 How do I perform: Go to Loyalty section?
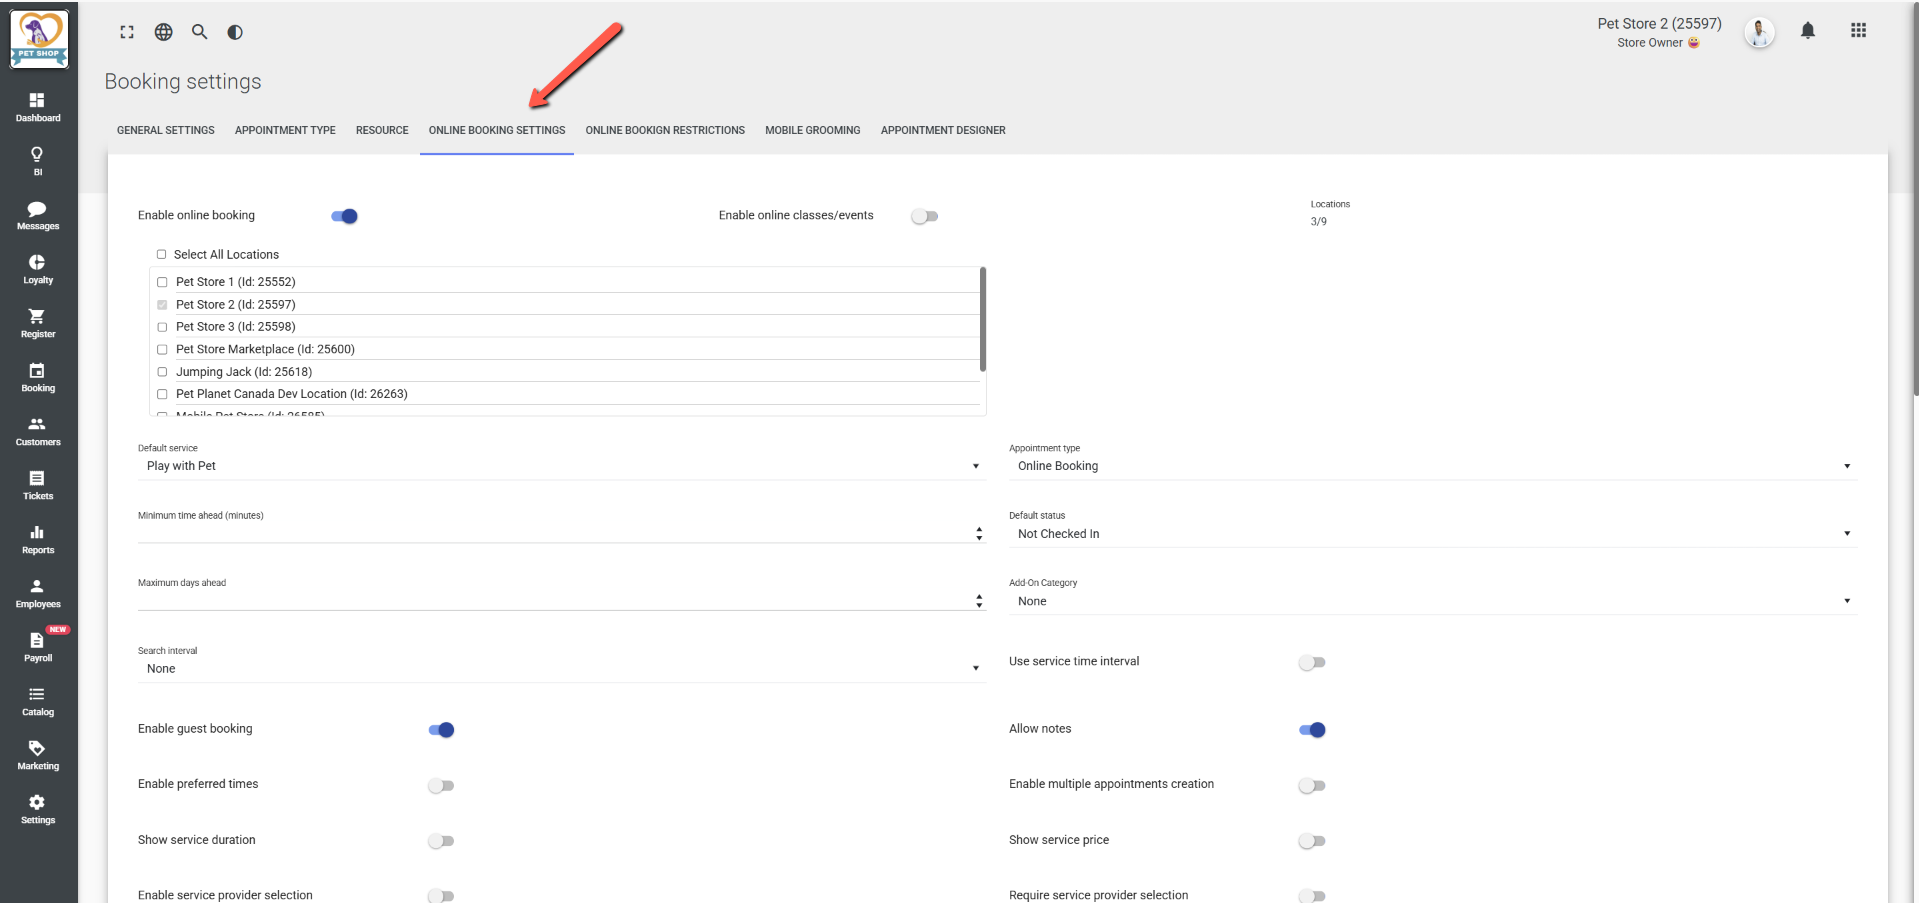(38, 269)
